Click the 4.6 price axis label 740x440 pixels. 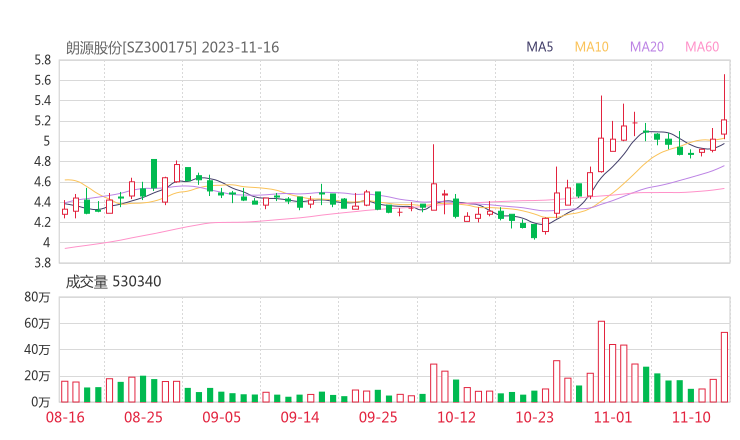(x=42, y=182)
